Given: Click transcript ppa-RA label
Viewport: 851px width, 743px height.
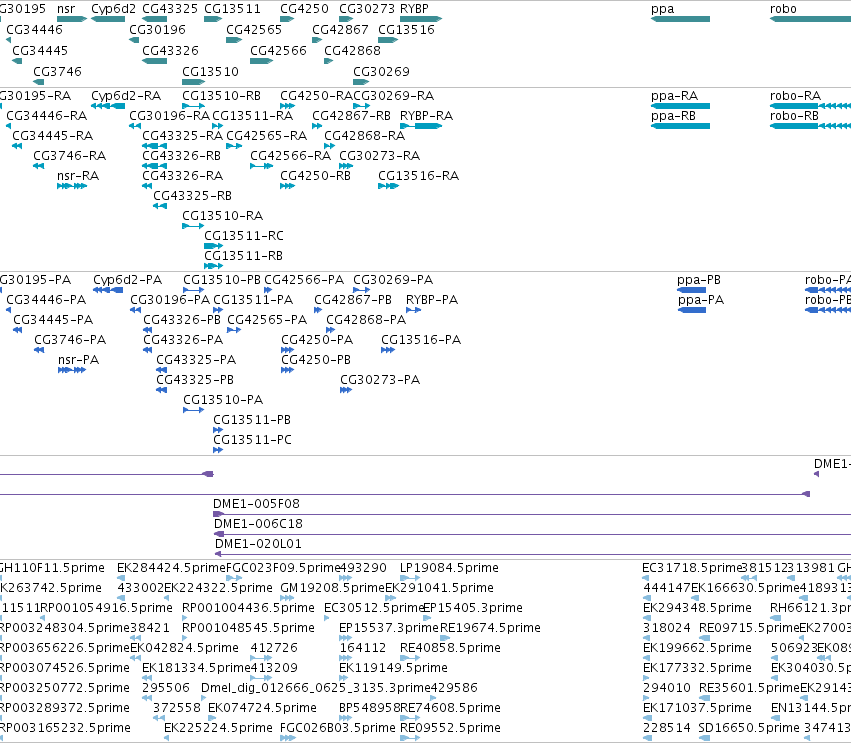Looking at the screenshot, I should tap(674, 96).
